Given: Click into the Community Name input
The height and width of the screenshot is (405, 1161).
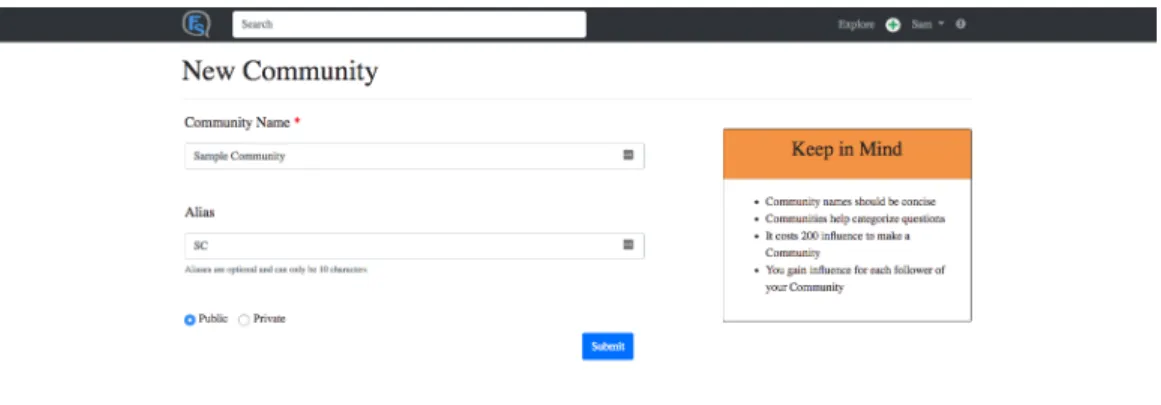Looking at the screenshot, I should [x=415, y=156].
